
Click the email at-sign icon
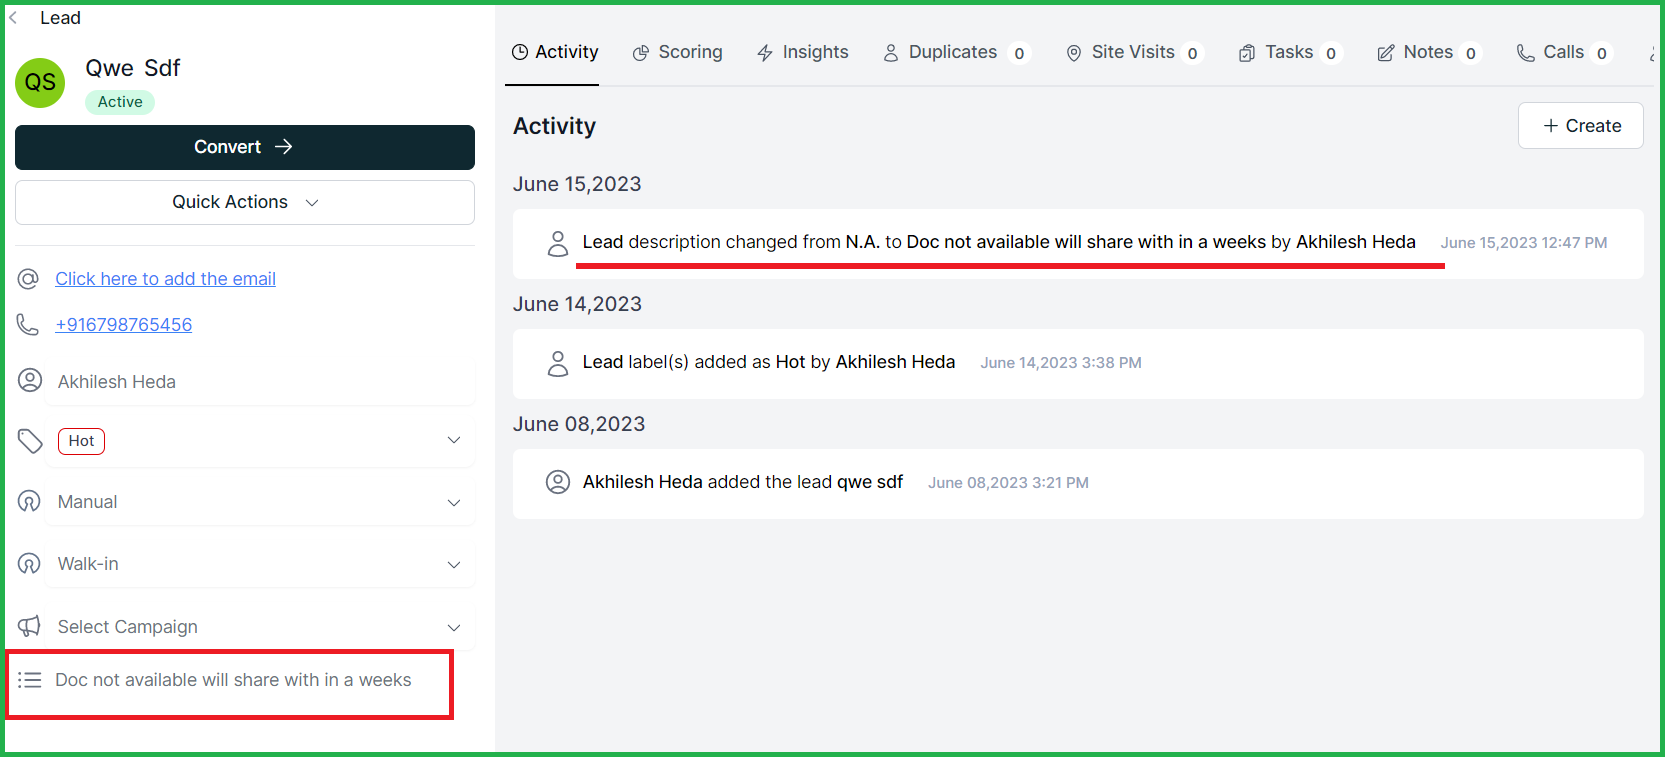tap(28, 279)
